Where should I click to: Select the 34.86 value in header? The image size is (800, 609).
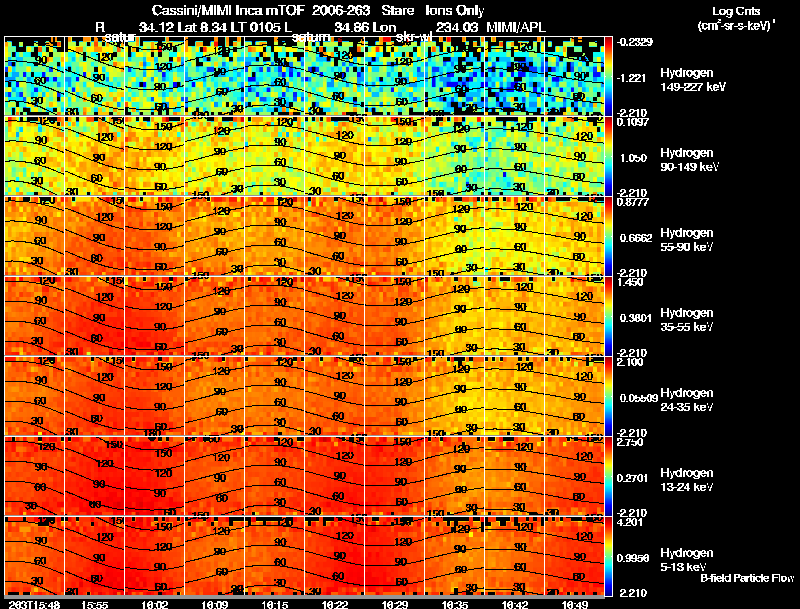(352, 27)
